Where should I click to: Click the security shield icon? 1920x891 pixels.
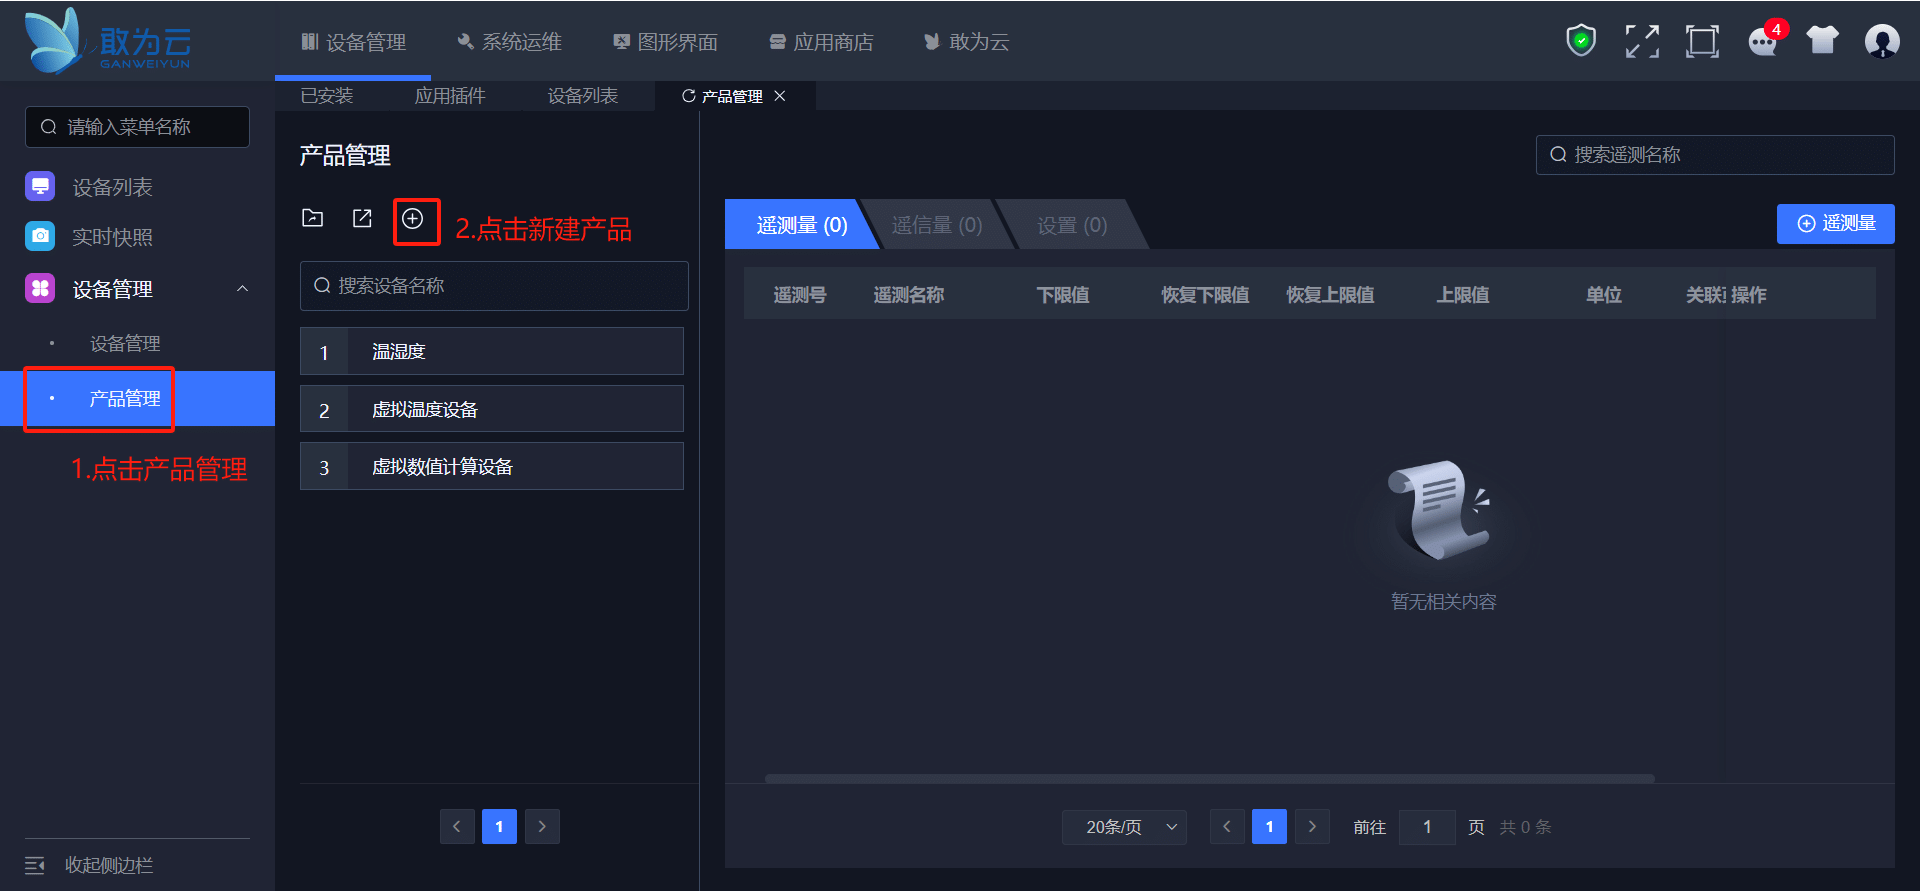[x=1581, y=41]
